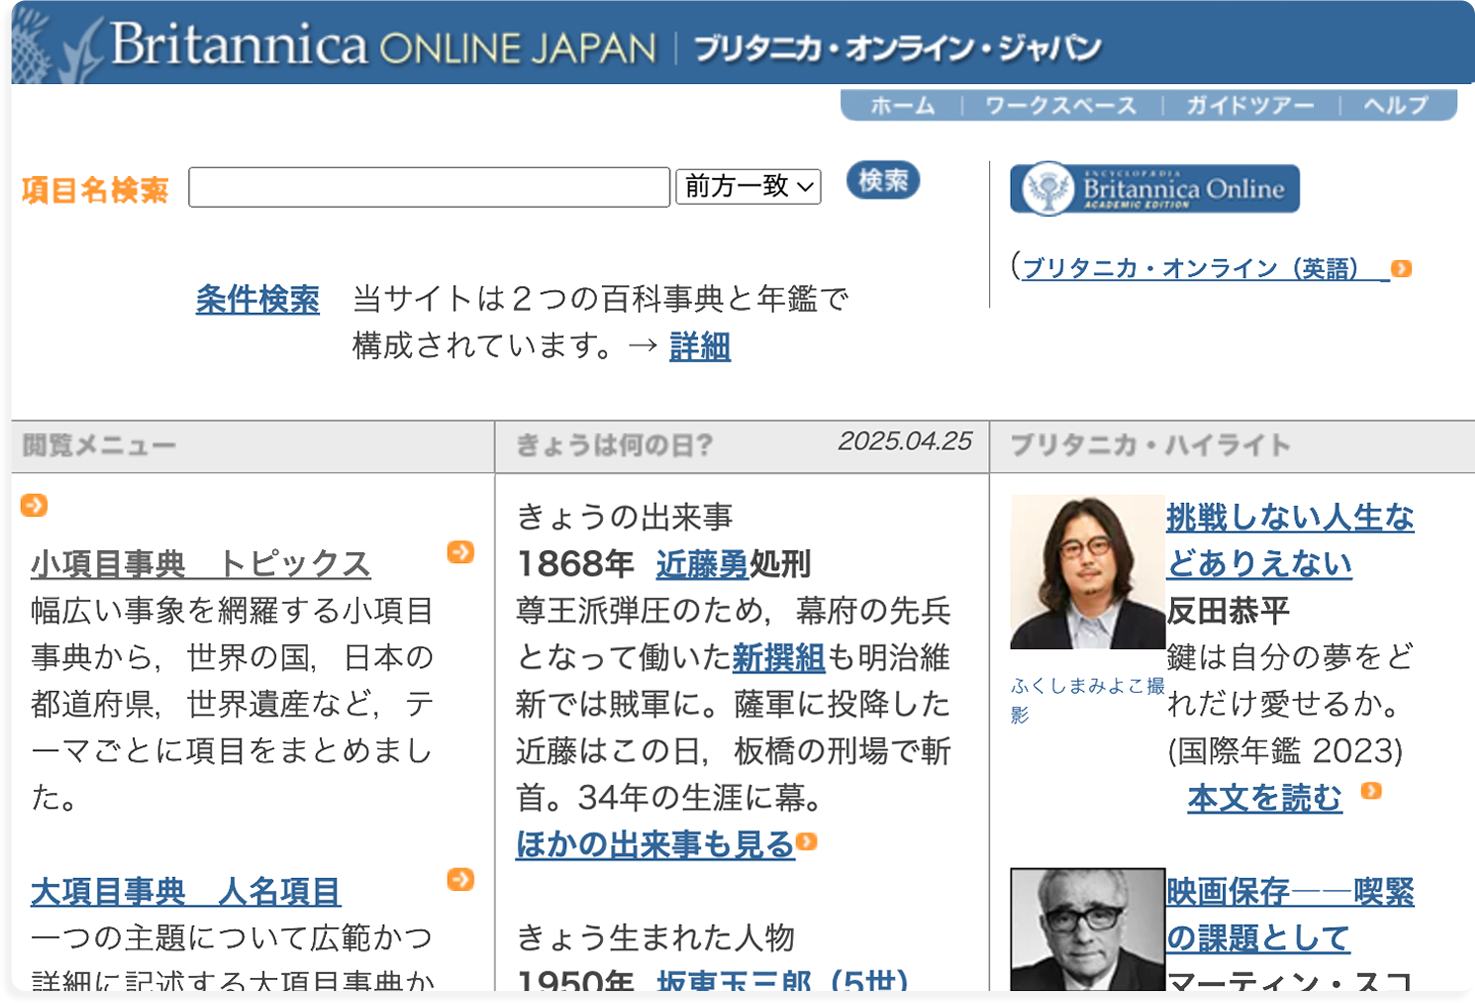The height and width of the screenshot is (1003, 1475).
Task: Open the Britannica Online Academic Edition banner
Action: [x=1154, y=189]
